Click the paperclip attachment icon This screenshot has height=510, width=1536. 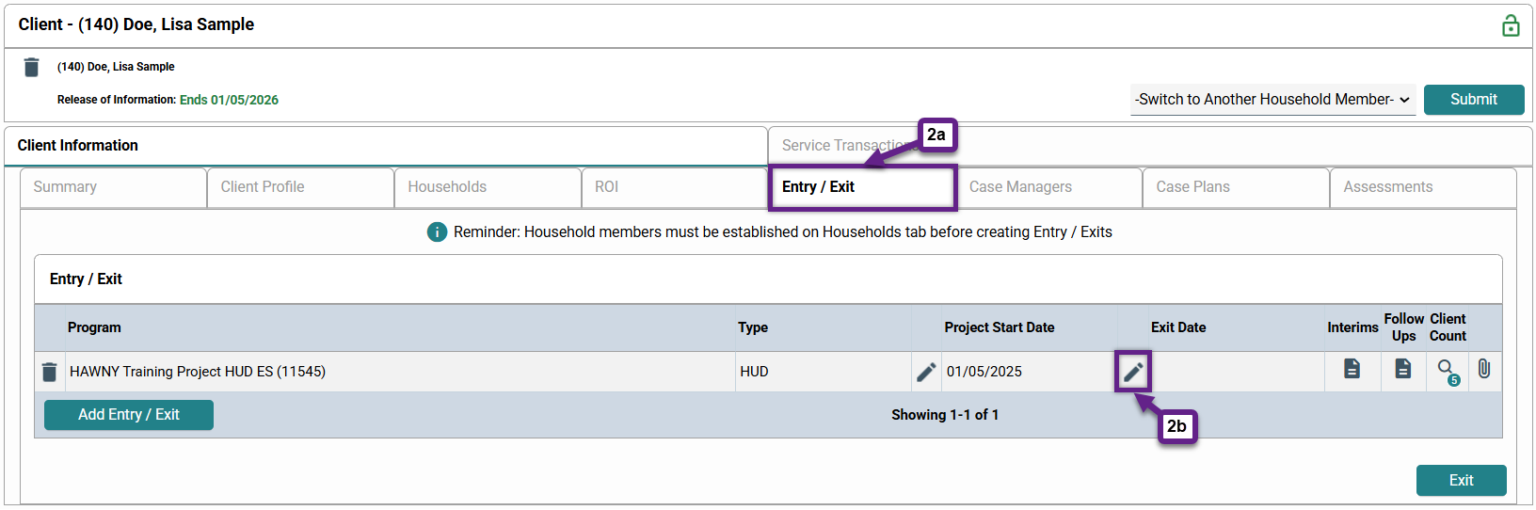point(1484,369)
